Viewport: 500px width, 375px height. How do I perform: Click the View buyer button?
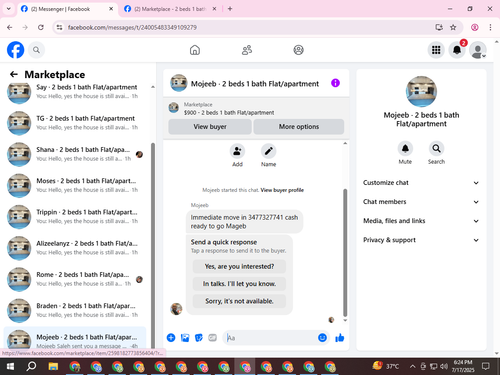point(210,127)
